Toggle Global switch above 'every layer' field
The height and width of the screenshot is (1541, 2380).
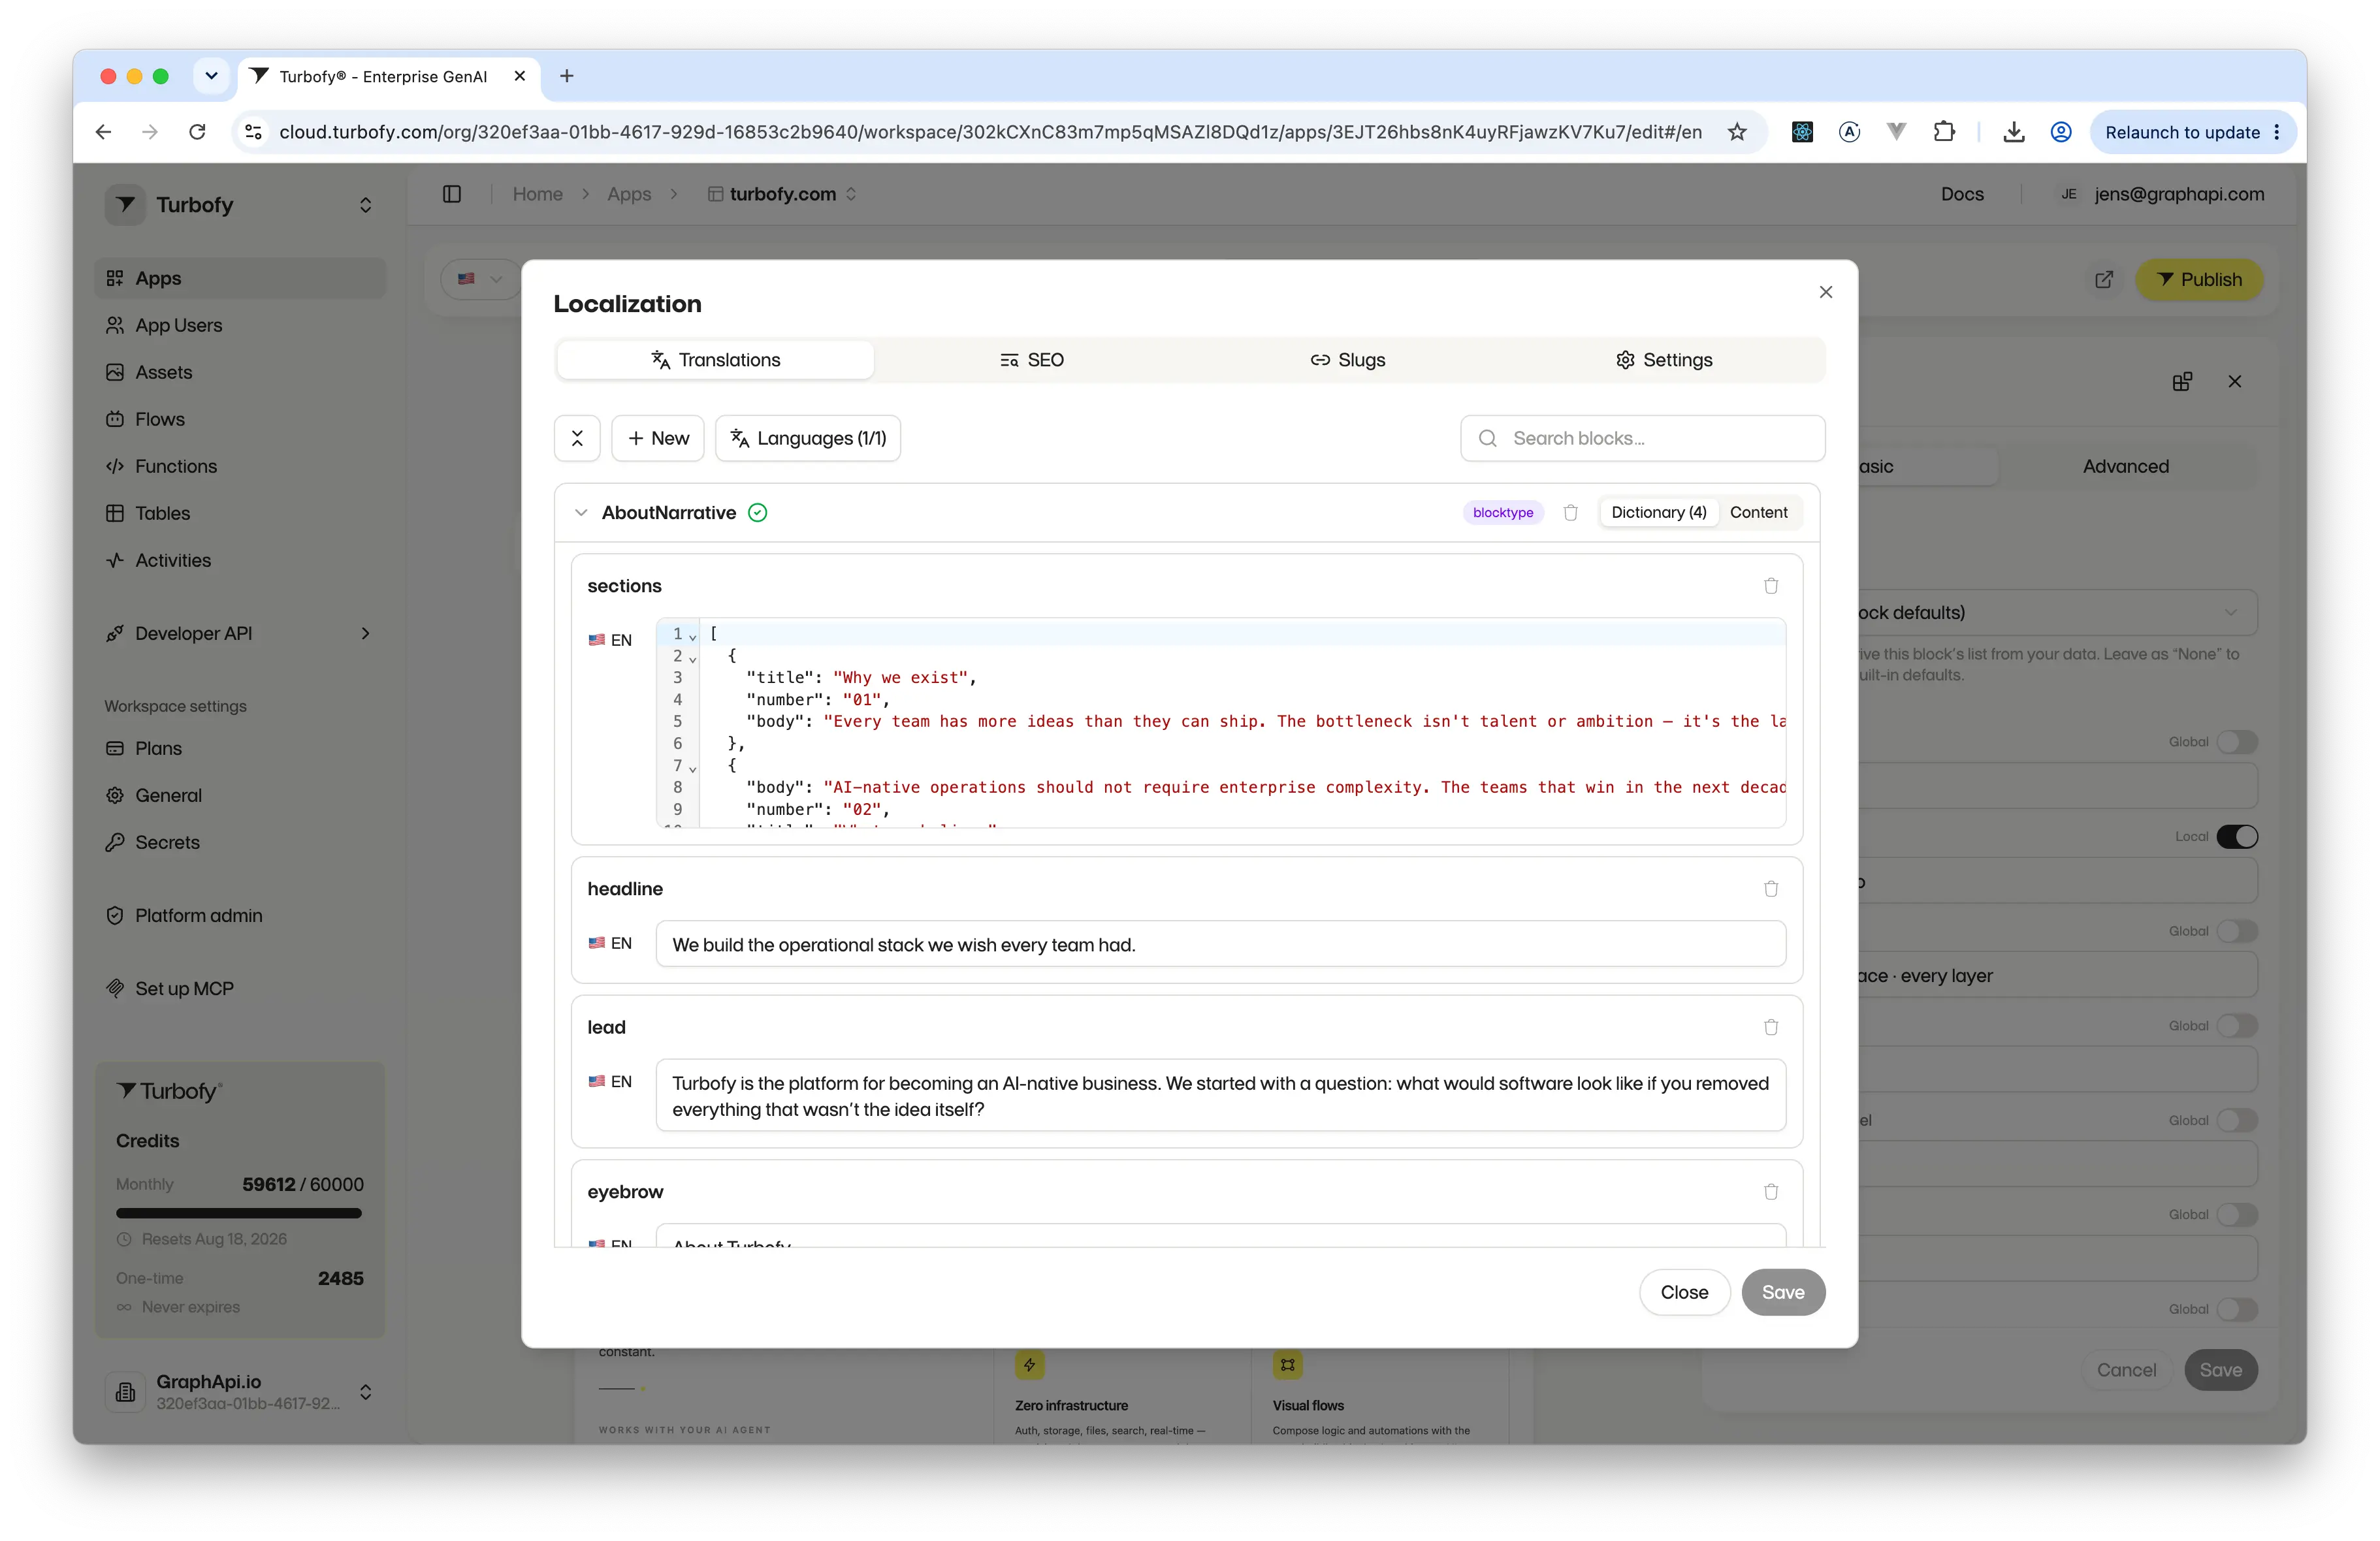pyautogui.click(x=2237, y=931)
